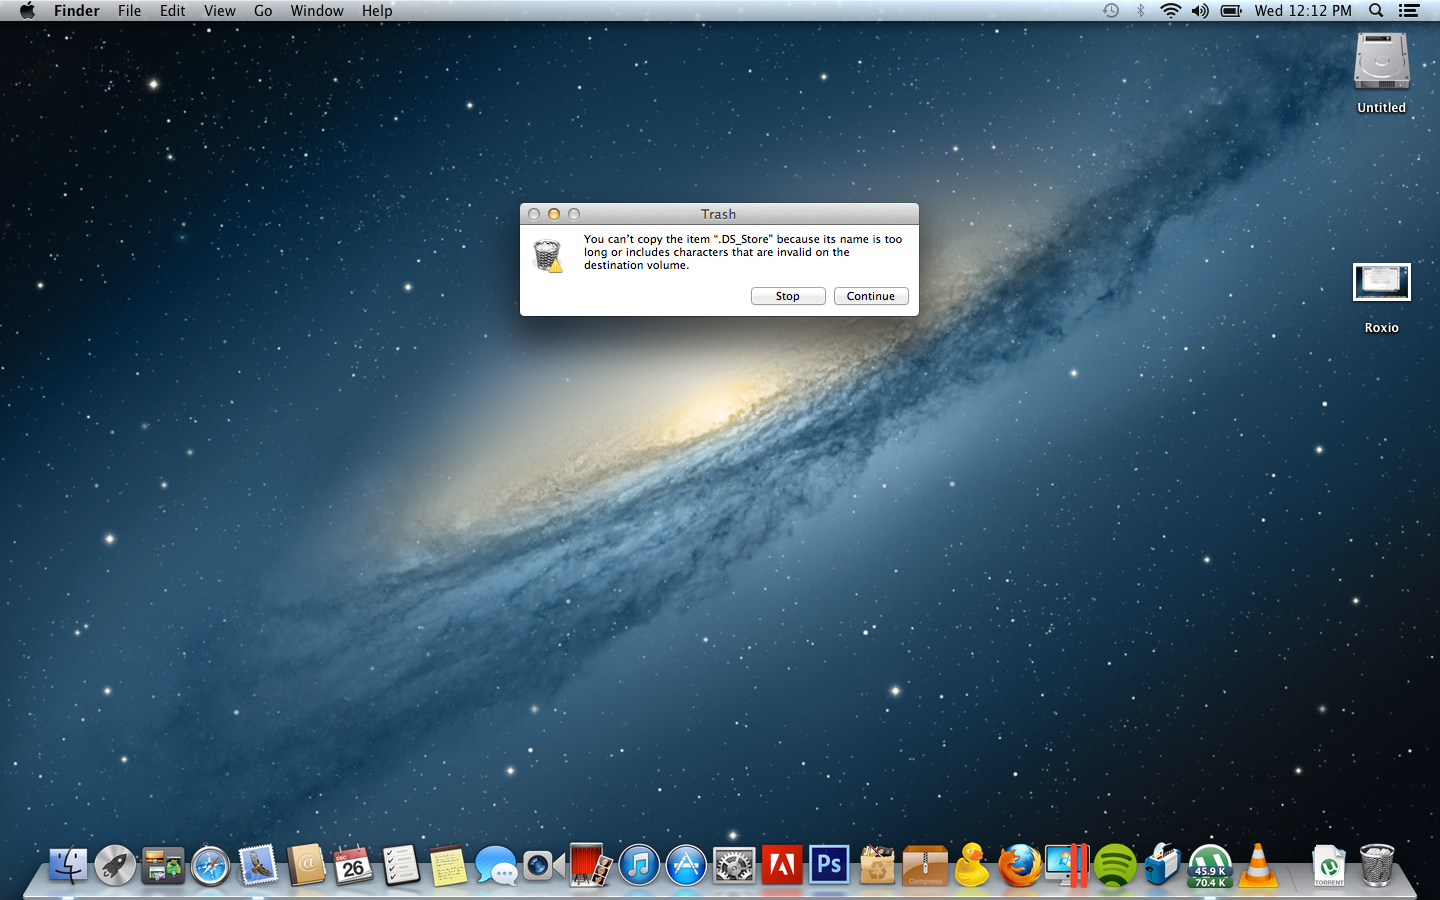Launch Launchpad rocket icon in dock
The height and width of the screenshot is (900, 1440).
(115, 866)
